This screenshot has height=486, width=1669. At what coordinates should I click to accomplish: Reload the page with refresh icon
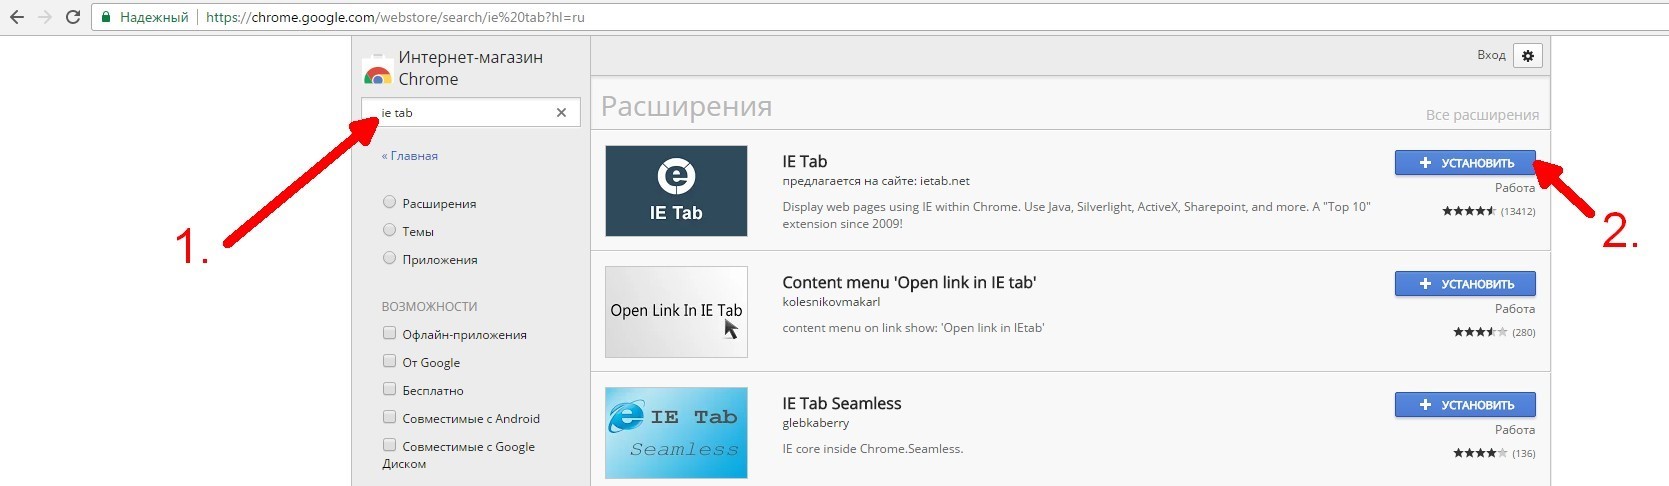pos(72,17)
